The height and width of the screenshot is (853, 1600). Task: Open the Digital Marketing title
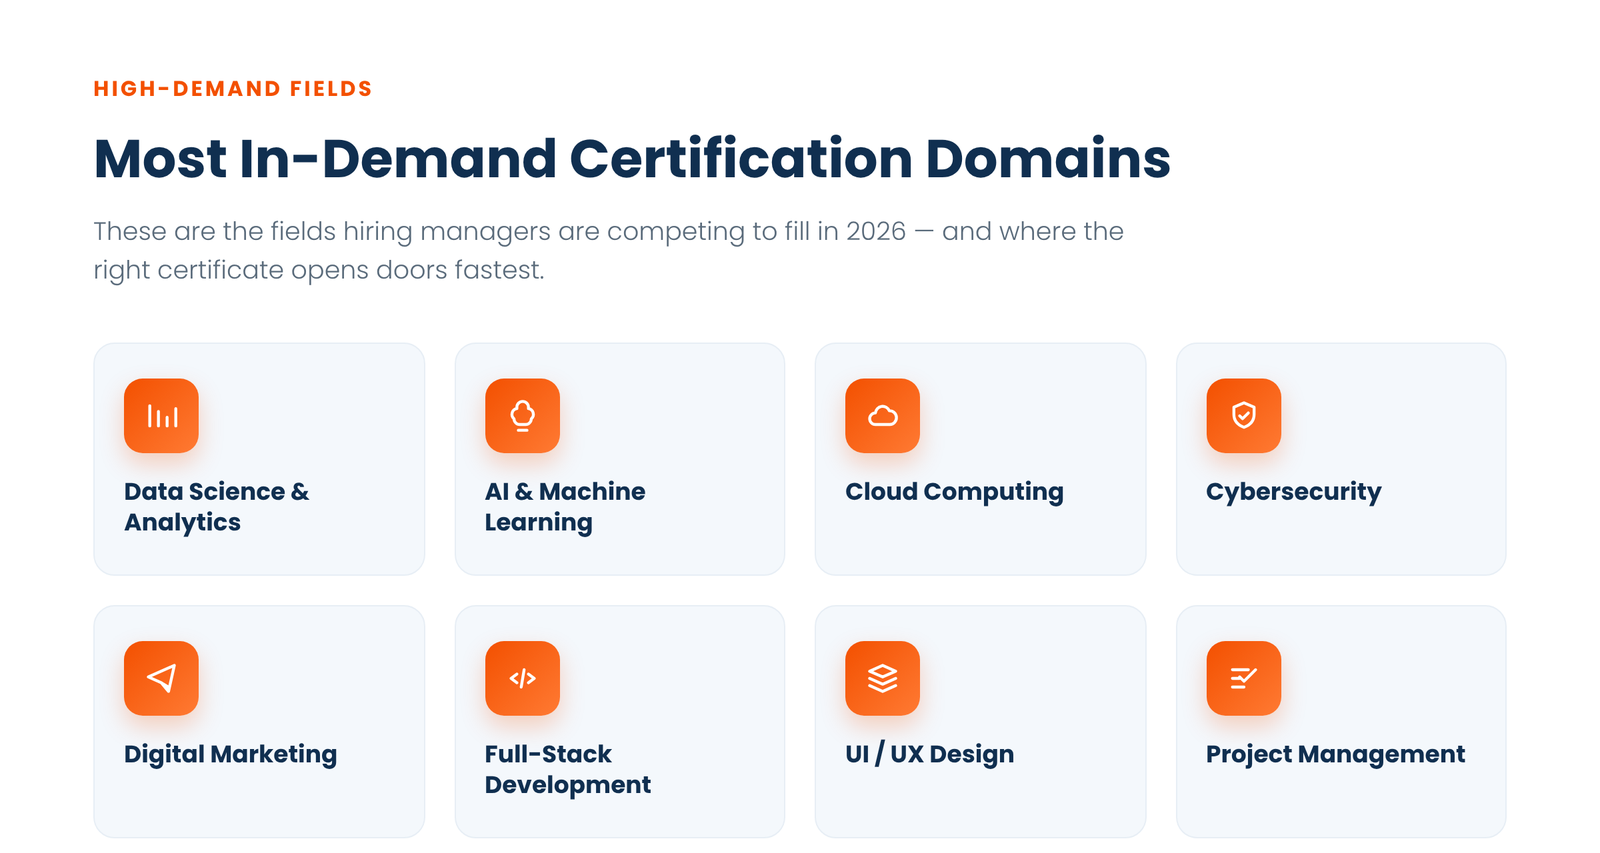coord(230,754)
